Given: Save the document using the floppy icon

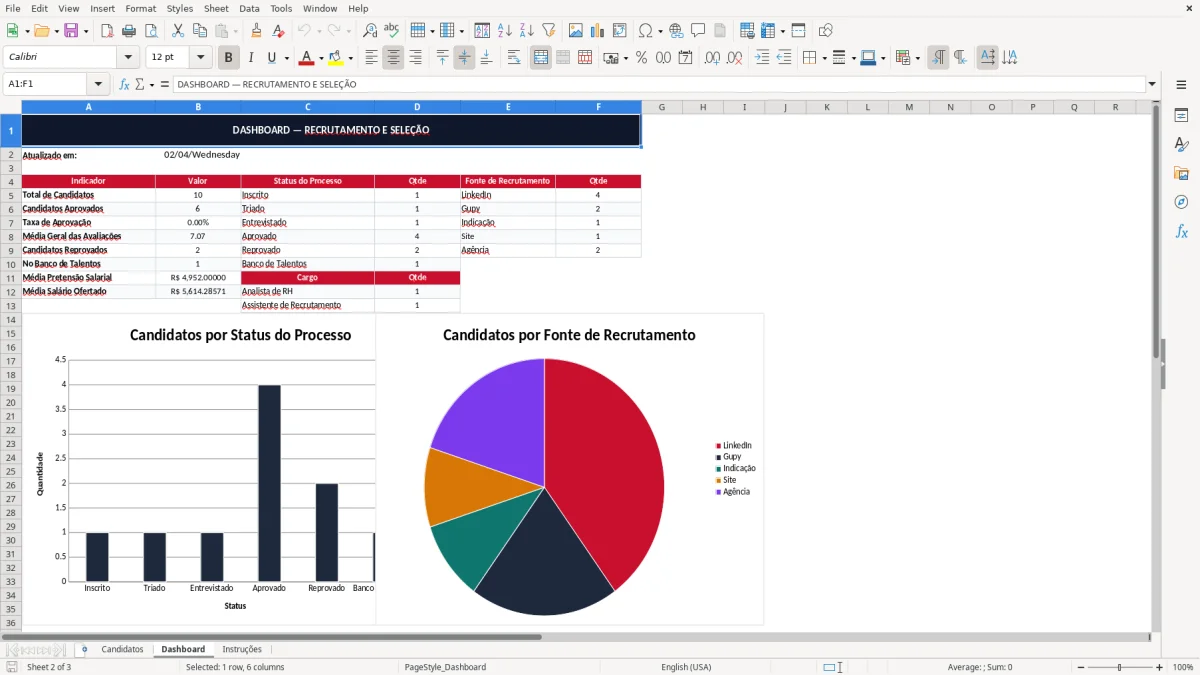Looking at the screenshot, I should tap(70, 31).
